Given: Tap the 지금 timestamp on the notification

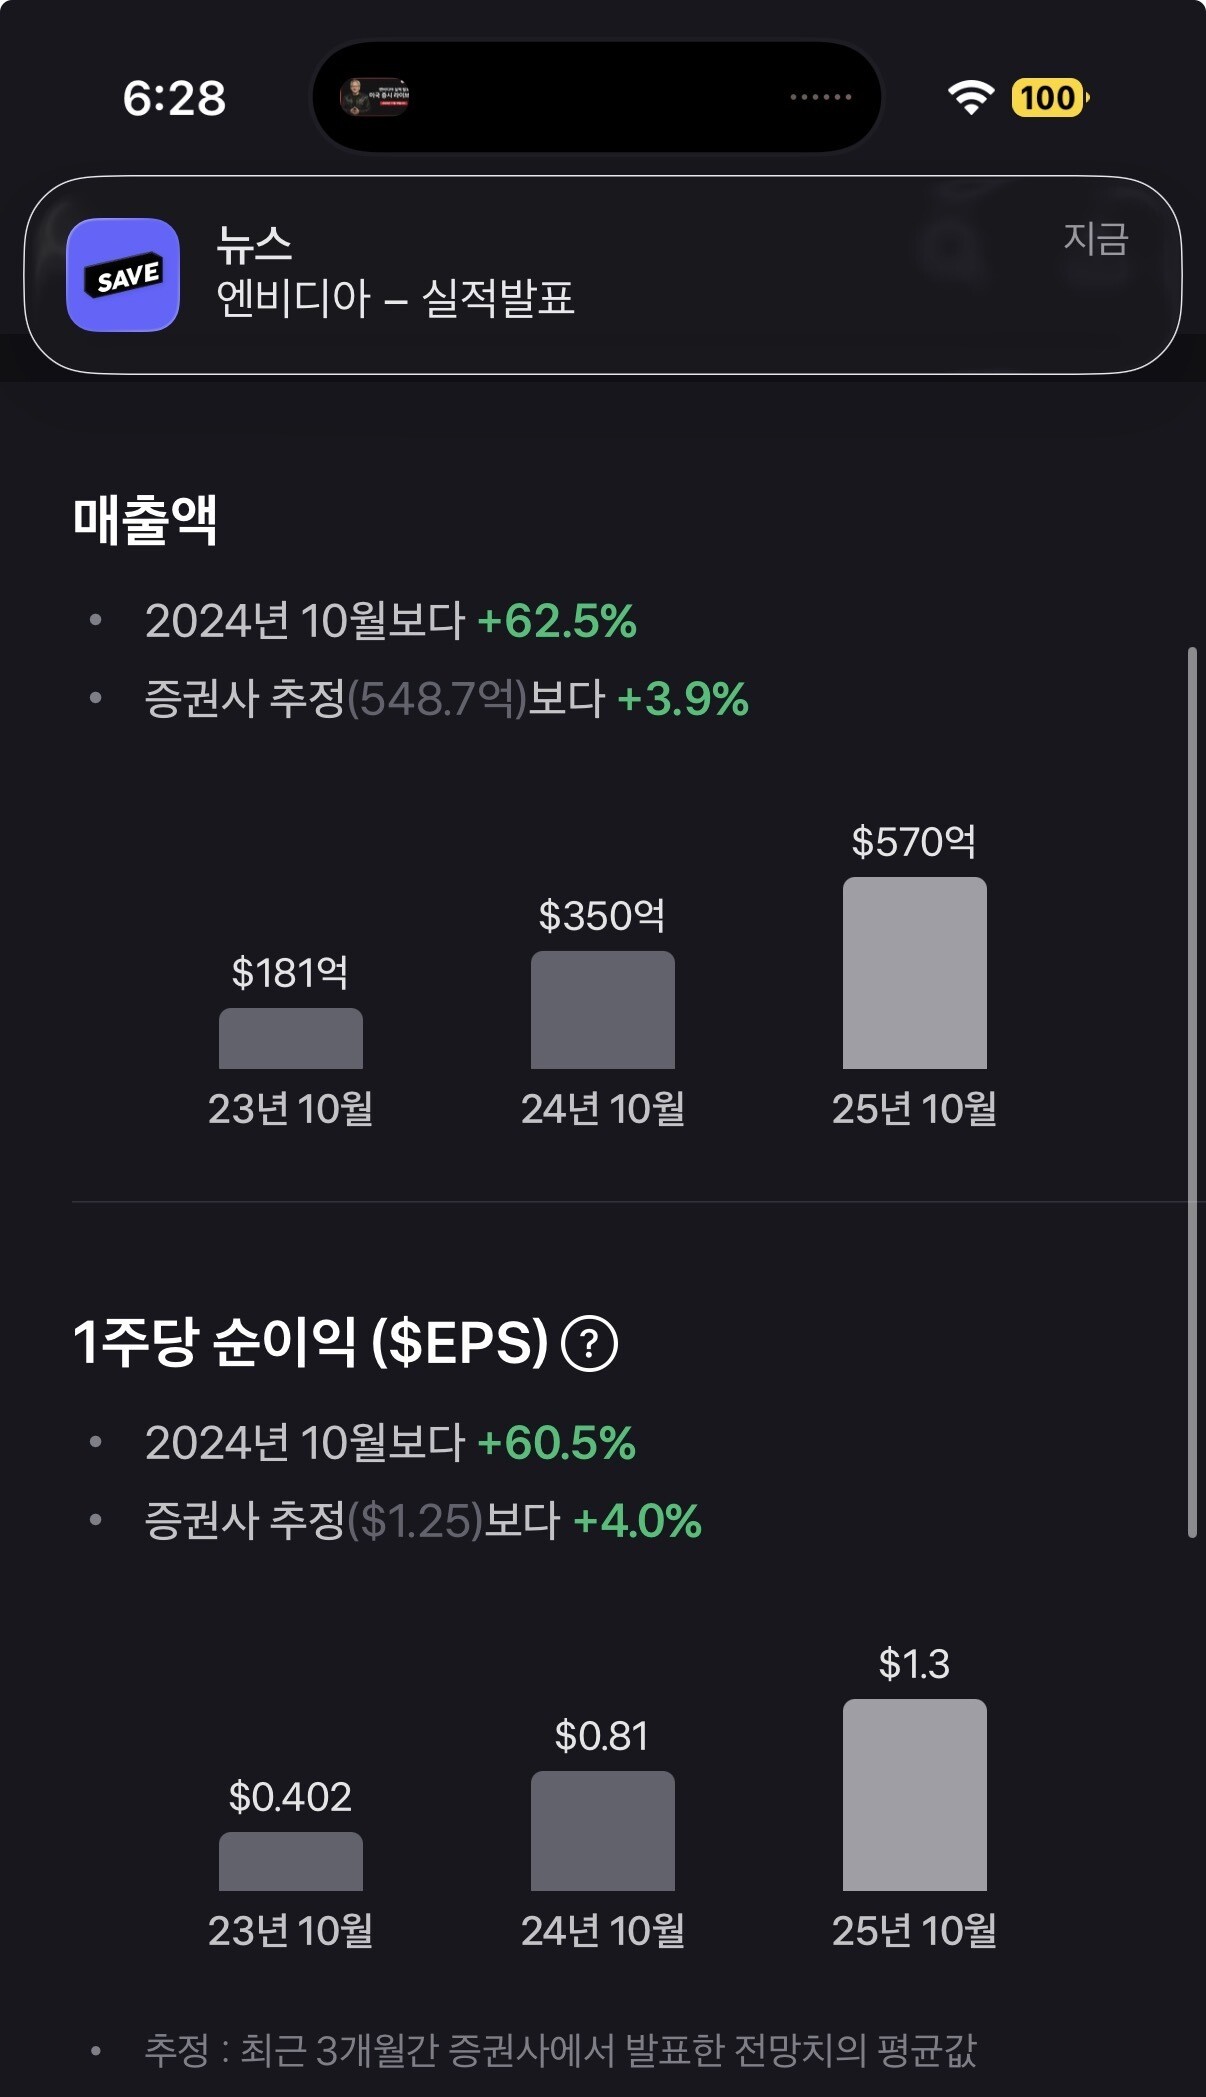Looking at the screenshot, I should pos(1095,239).
